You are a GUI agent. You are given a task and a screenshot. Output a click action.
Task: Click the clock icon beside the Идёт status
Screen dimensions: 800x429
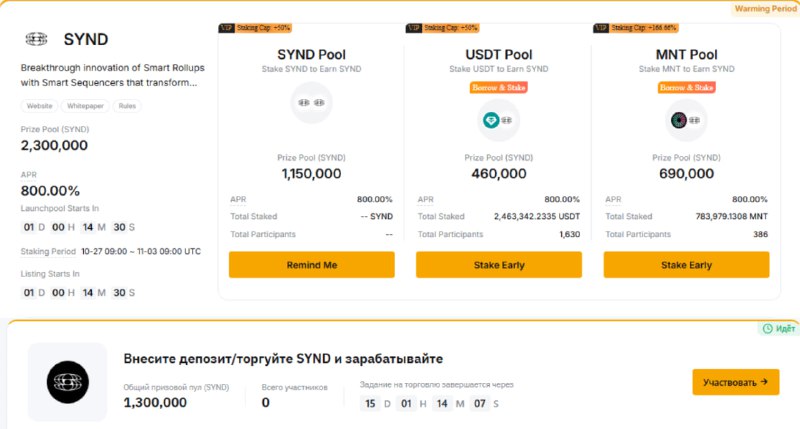[x=767, y=329]
